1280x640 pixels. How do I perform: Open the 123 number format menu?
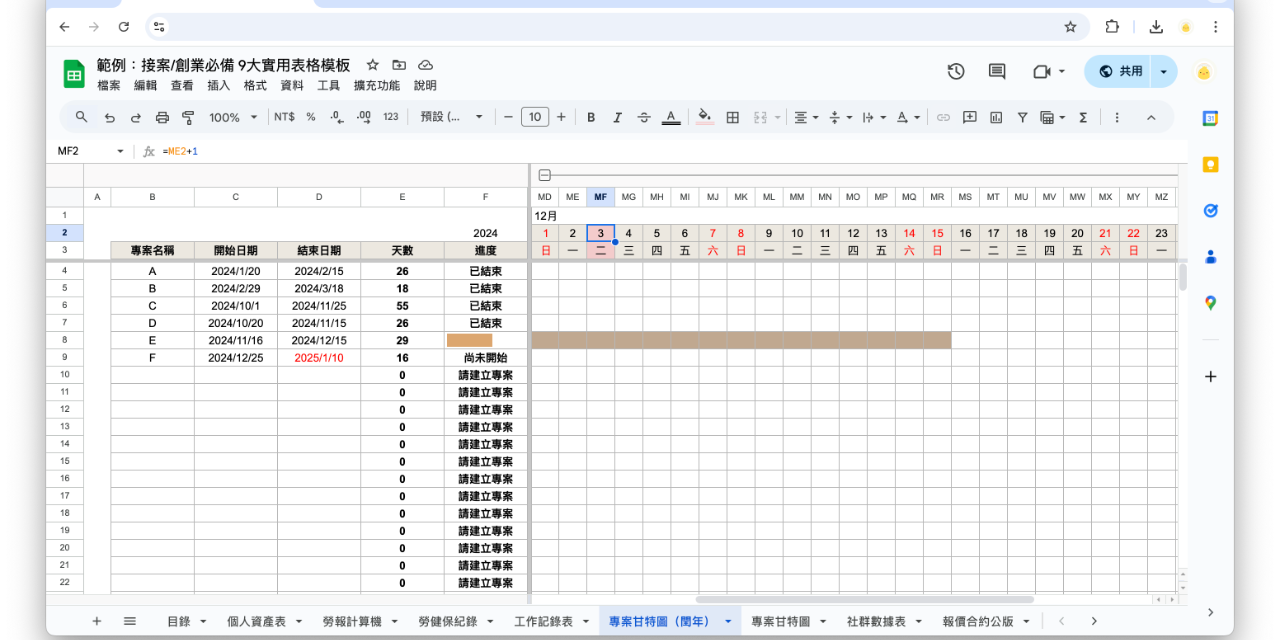[391, 117]
